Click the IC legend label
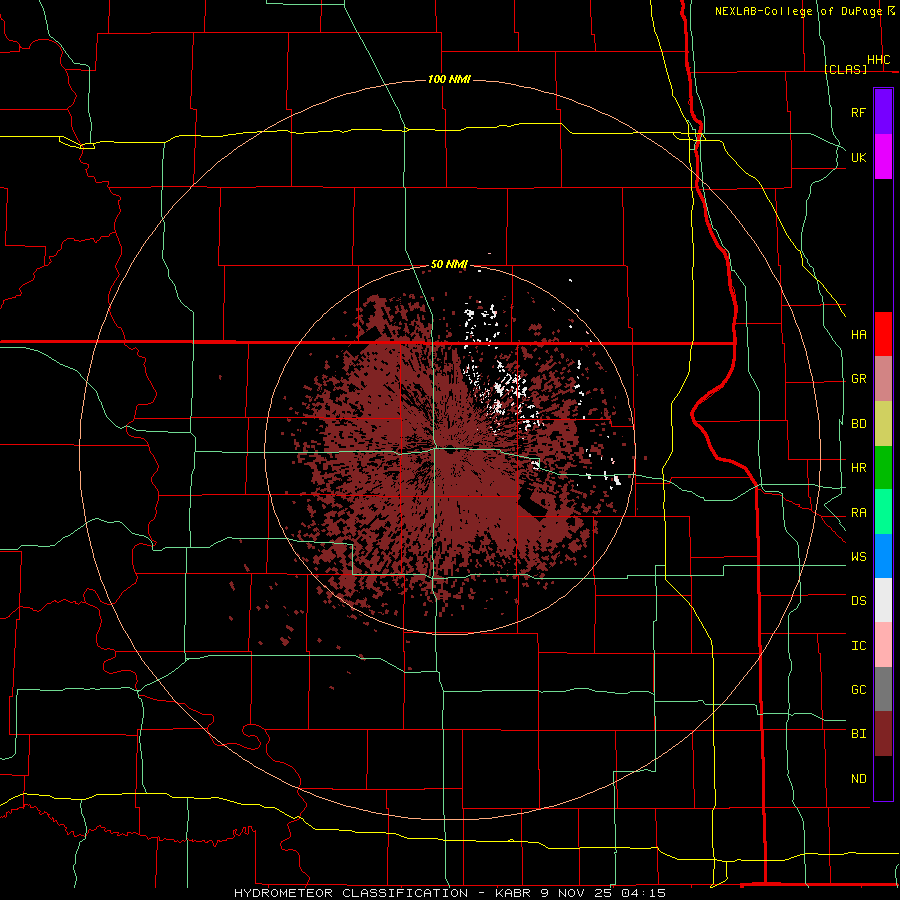This screenshot has width=900, height=900. (x=858, y=646)
